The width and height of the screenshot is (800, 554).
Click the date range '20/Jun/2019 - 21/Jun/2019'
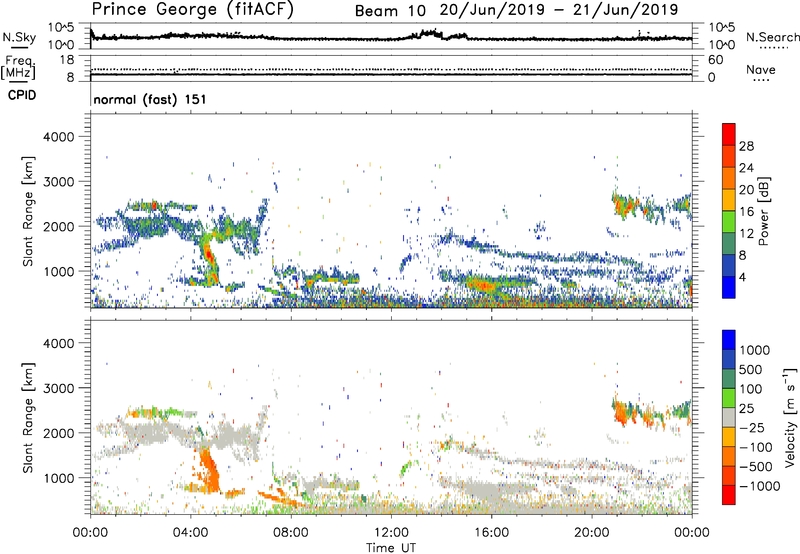559,10
